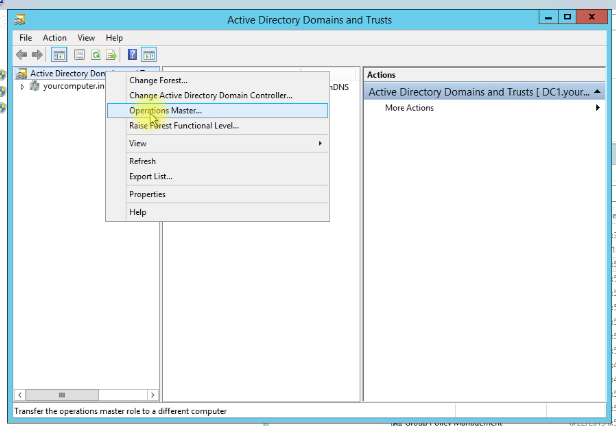Click the tree pane right scroll arrow
This screenshot has width=616, height=426.
(x=152, y=395)
